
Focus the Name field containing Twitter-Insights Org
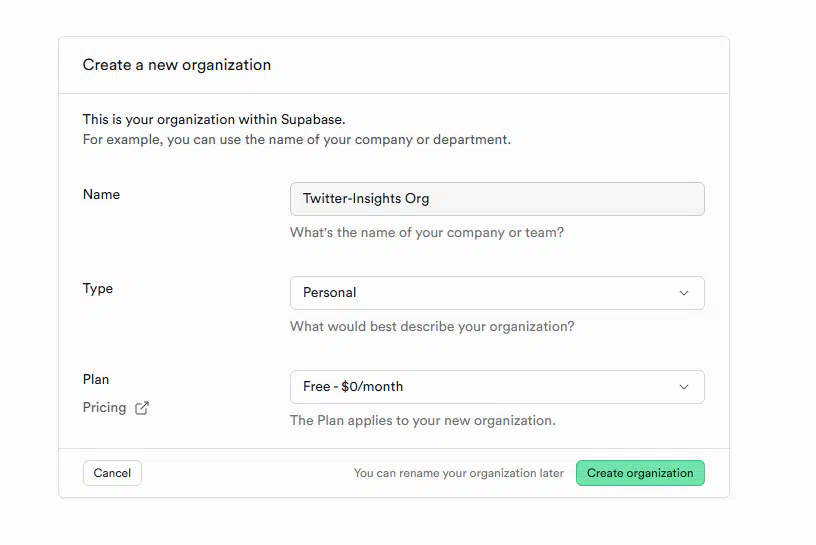point(497,199)
